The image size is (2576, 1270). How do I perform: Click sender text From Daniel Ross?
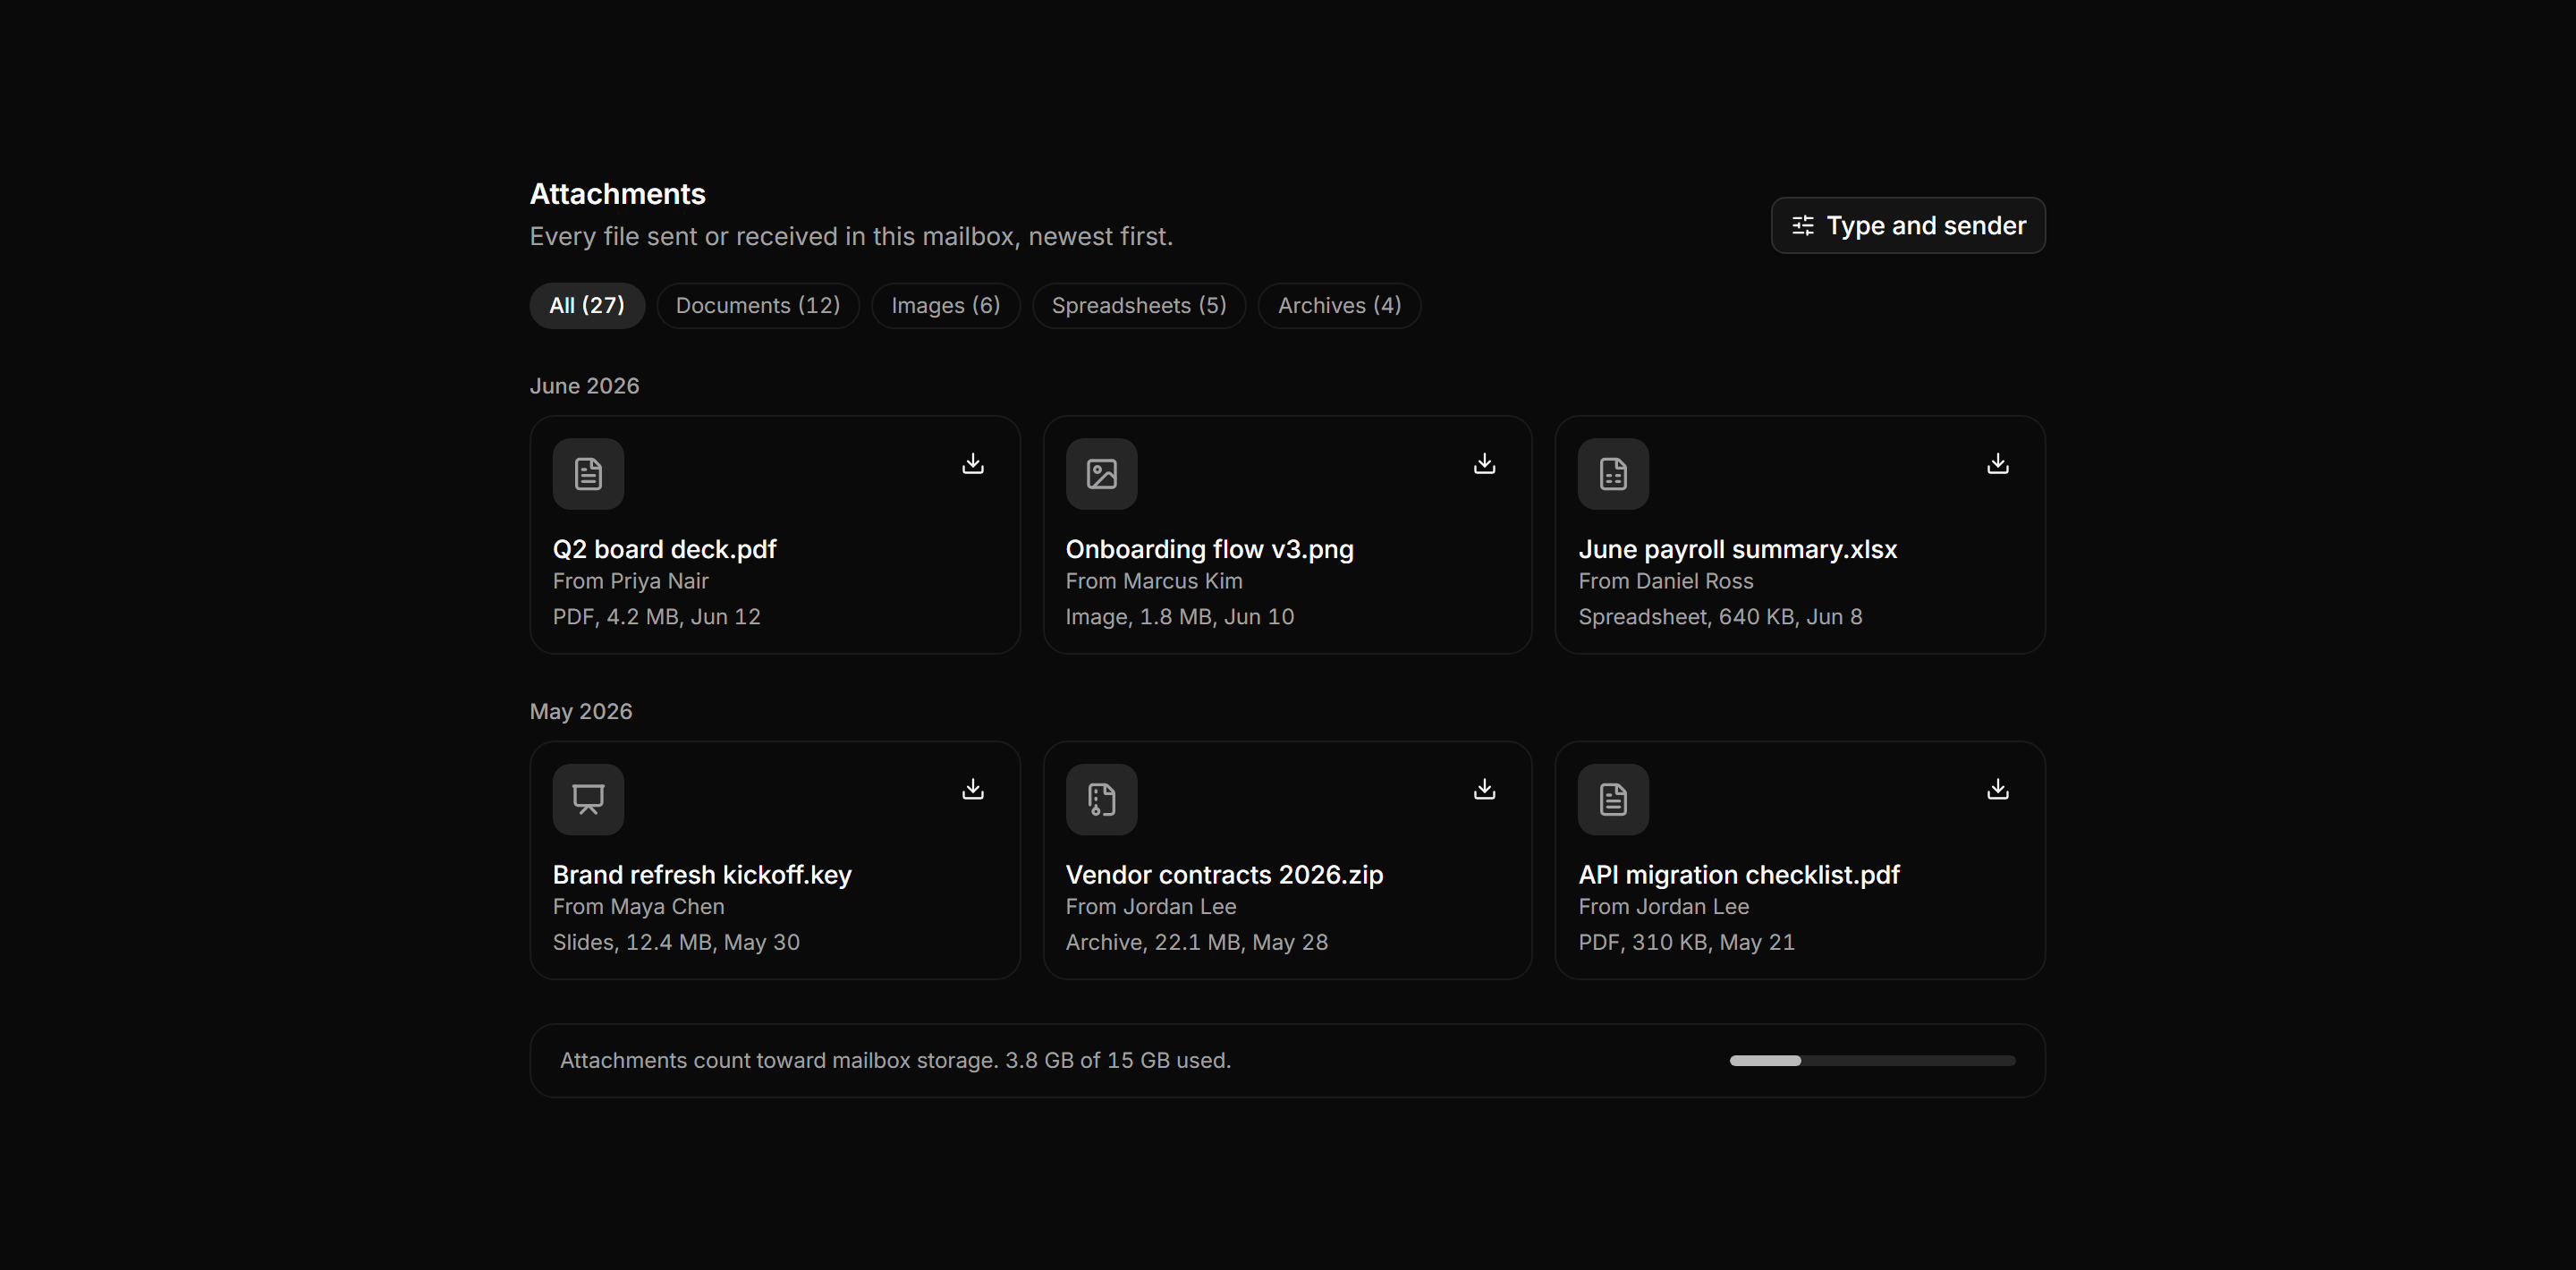click(x=1665, y=581)
